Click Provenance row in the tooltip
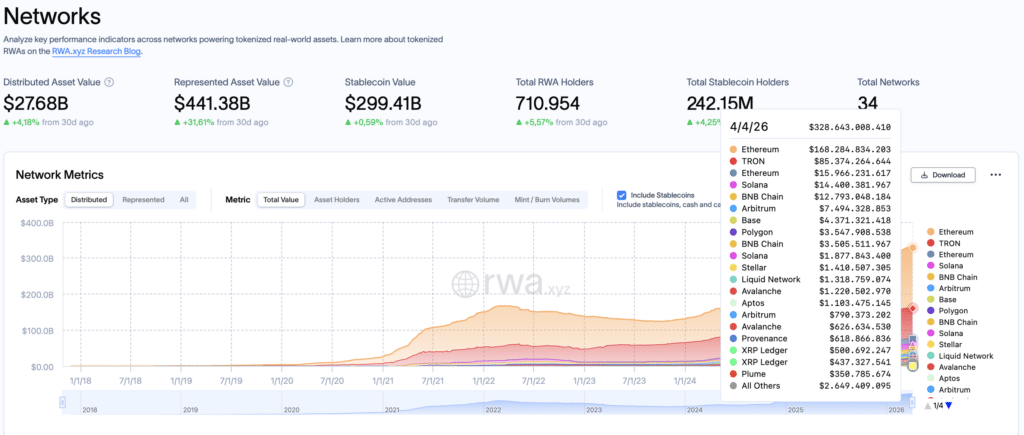Viewport: 1024px width, 435px height. (810, 338)
